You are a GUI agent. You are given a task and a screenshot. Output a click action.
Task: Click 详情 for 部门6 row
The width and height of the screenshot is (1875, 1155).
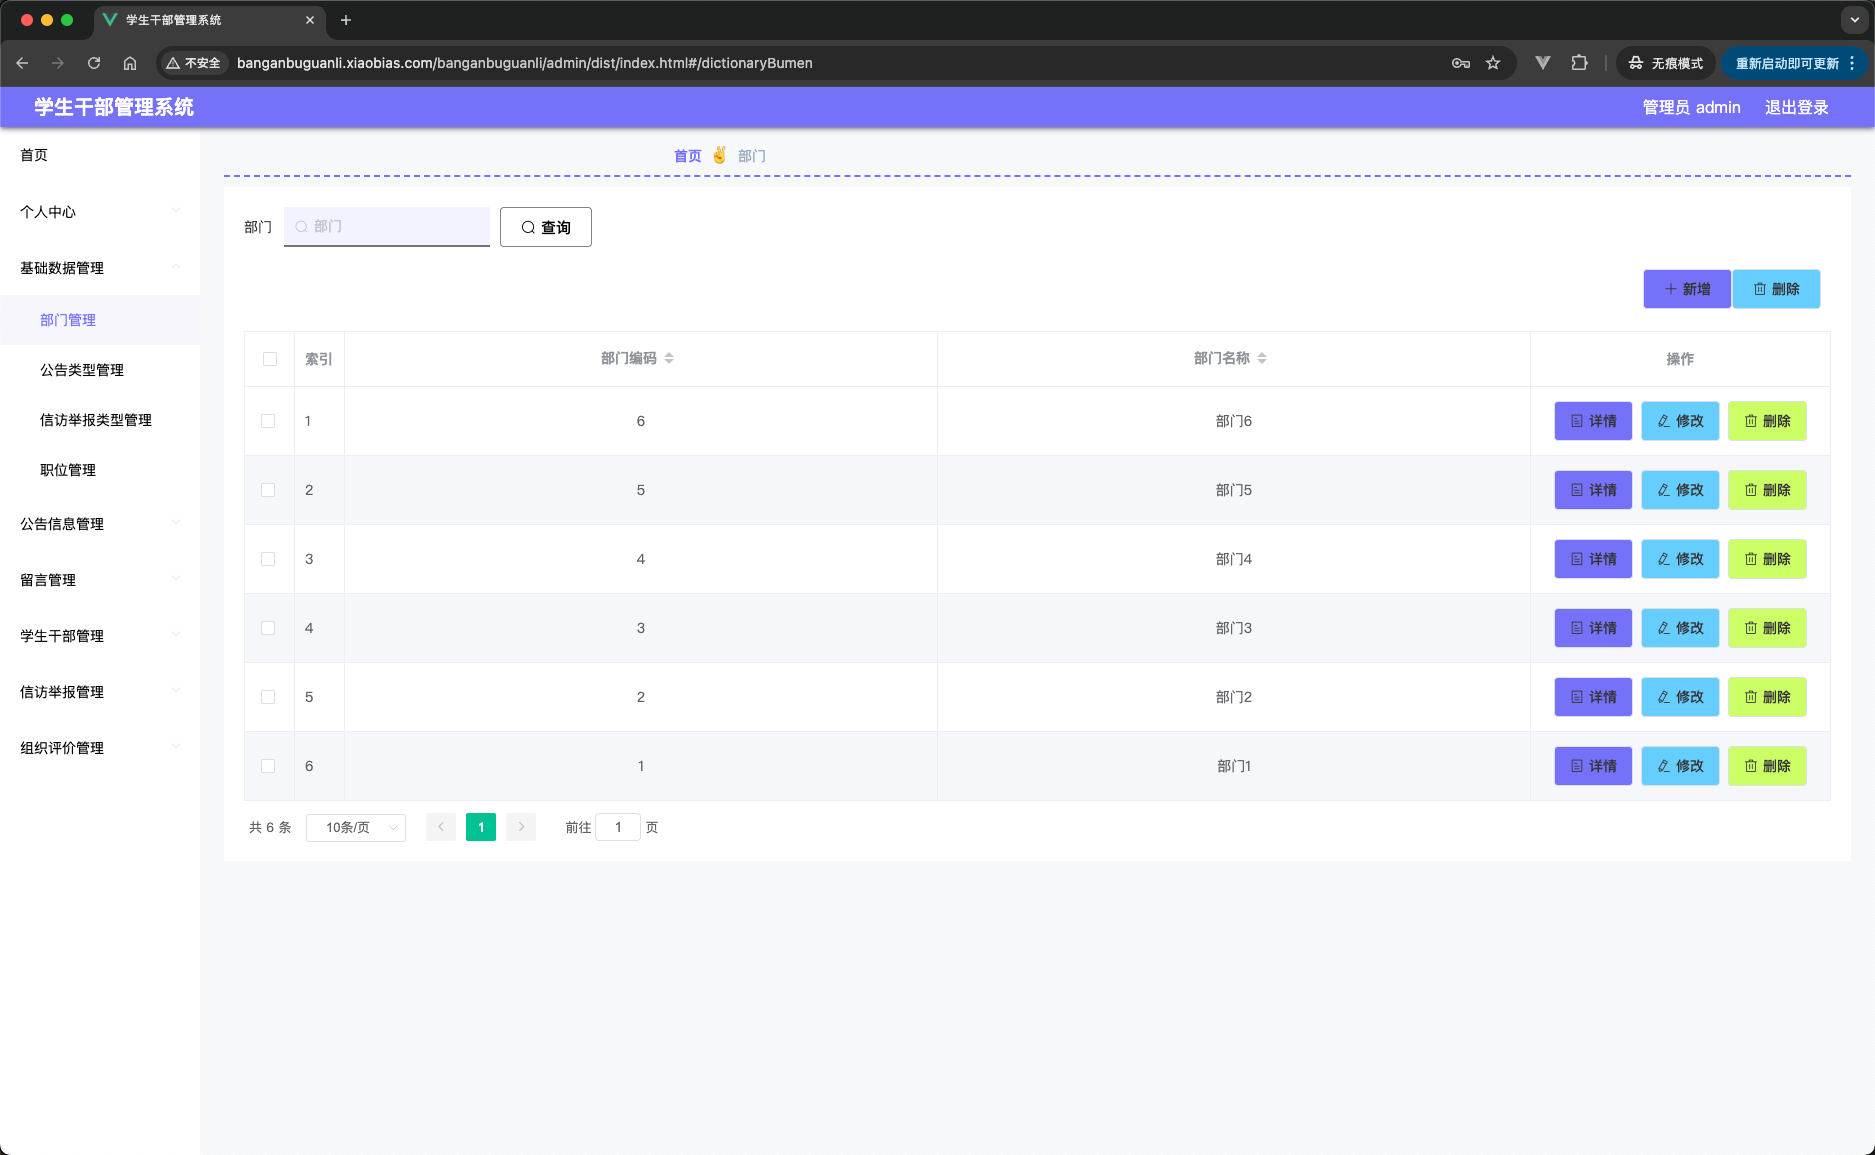(x=1593, y=421)
